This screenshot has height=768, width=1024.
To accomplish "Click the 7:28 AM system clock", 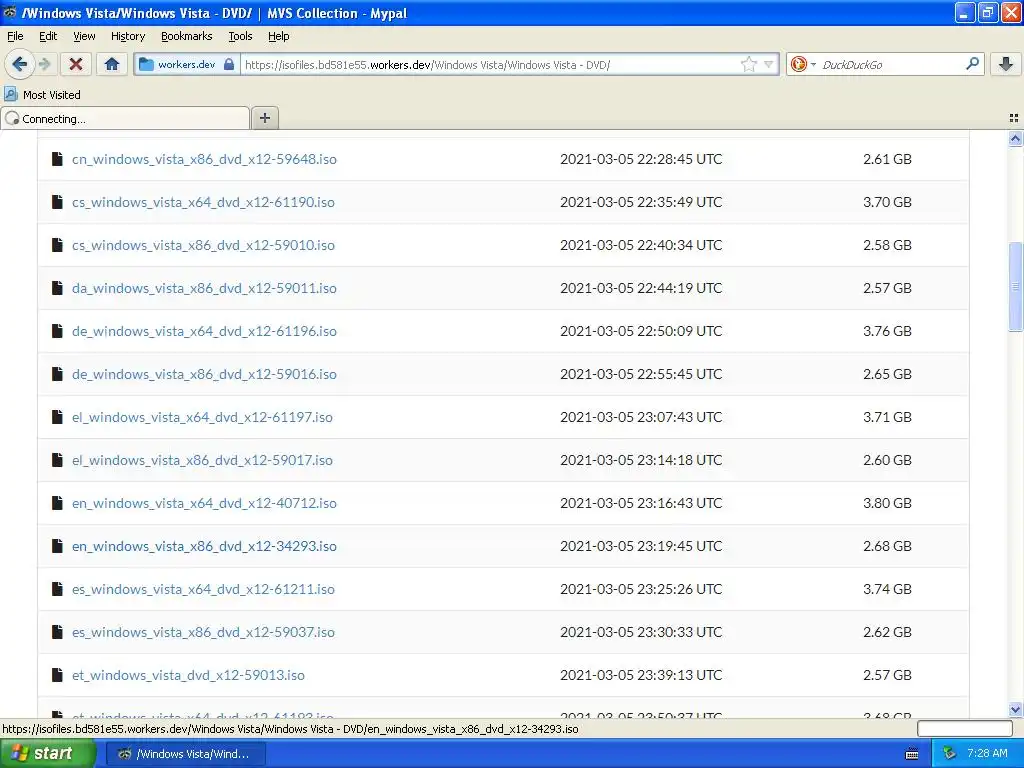I will 987,754.
